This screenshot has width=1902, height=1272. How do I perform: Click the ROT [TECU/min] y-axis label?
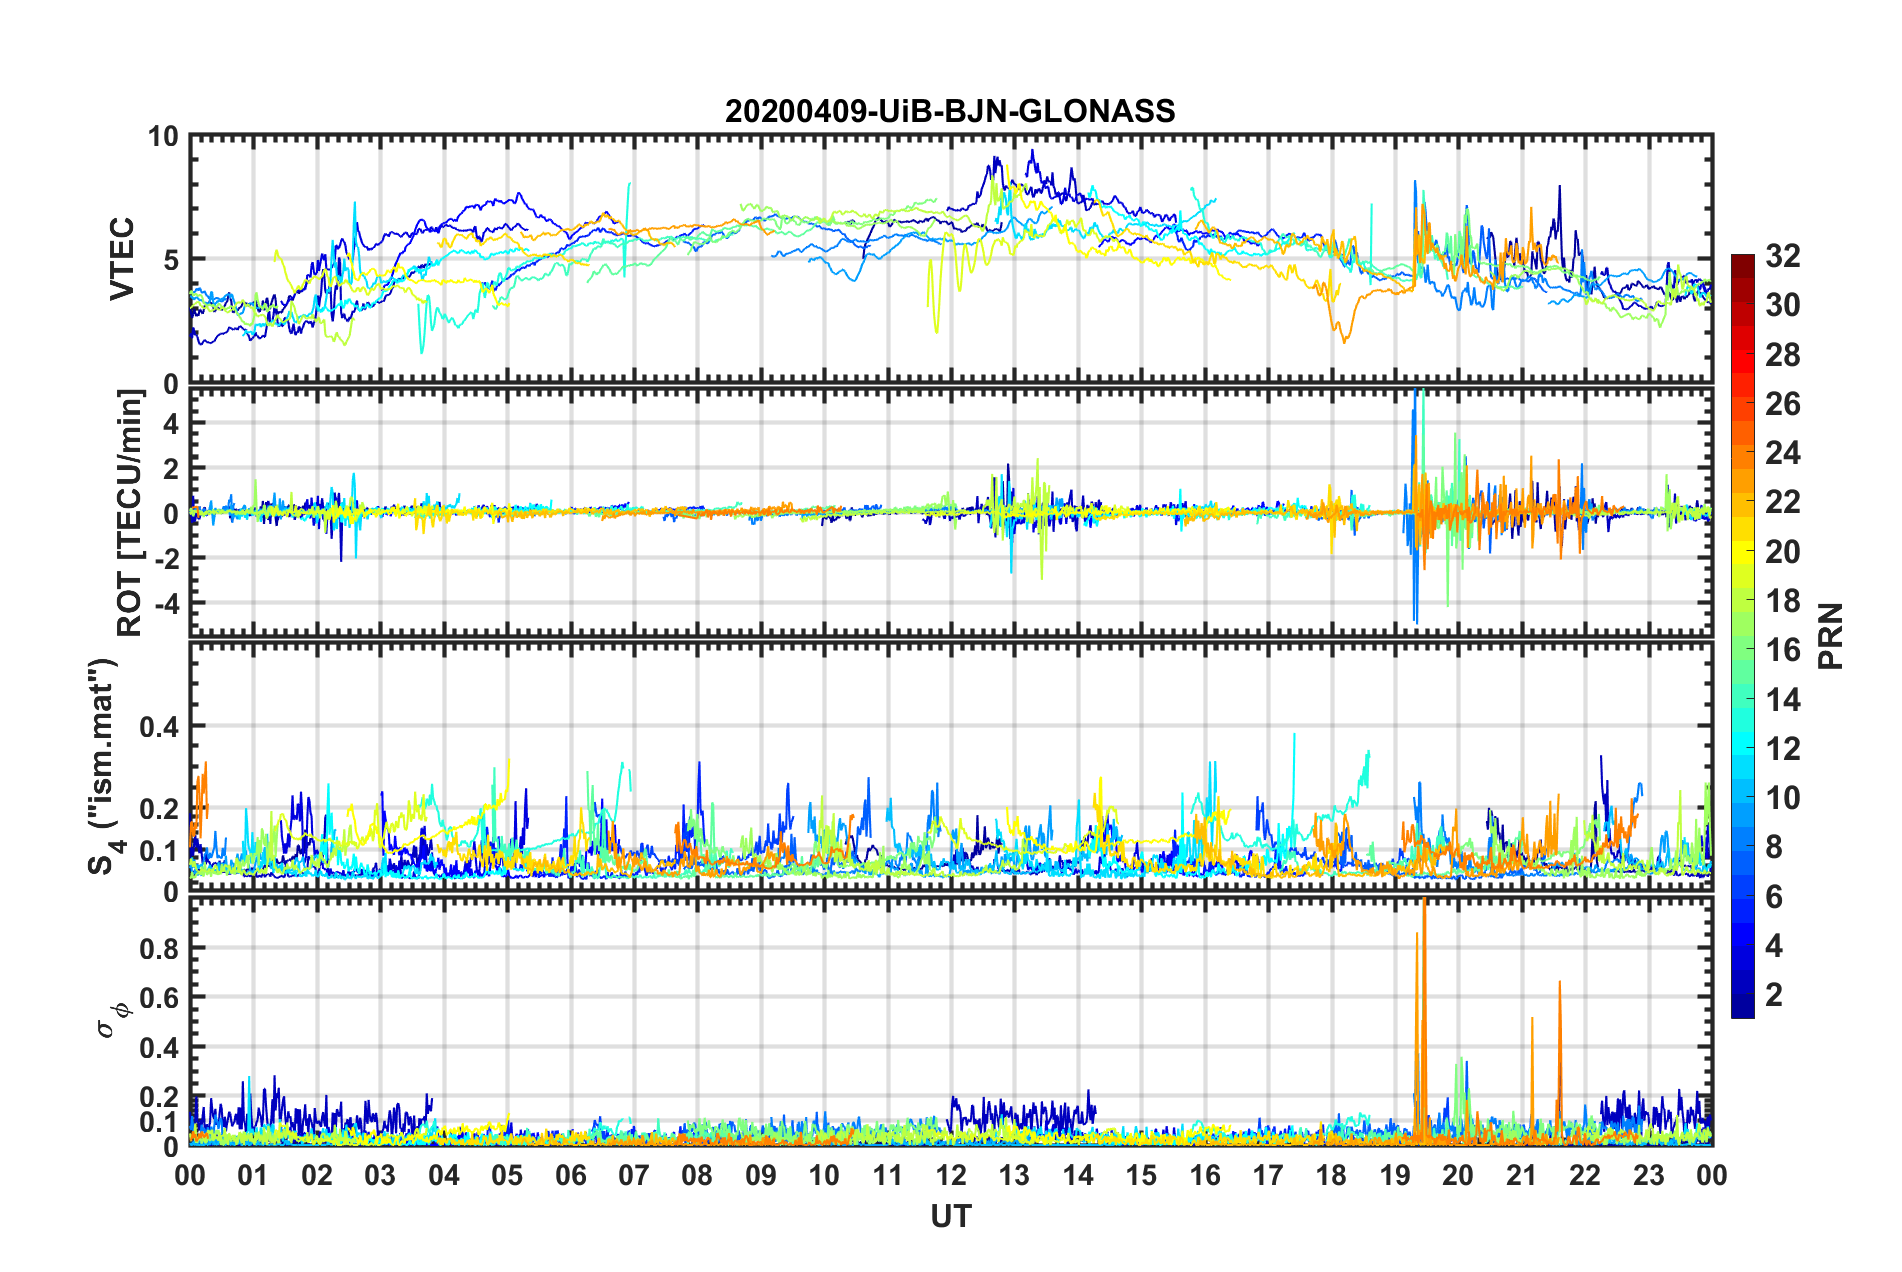point(130,512)
